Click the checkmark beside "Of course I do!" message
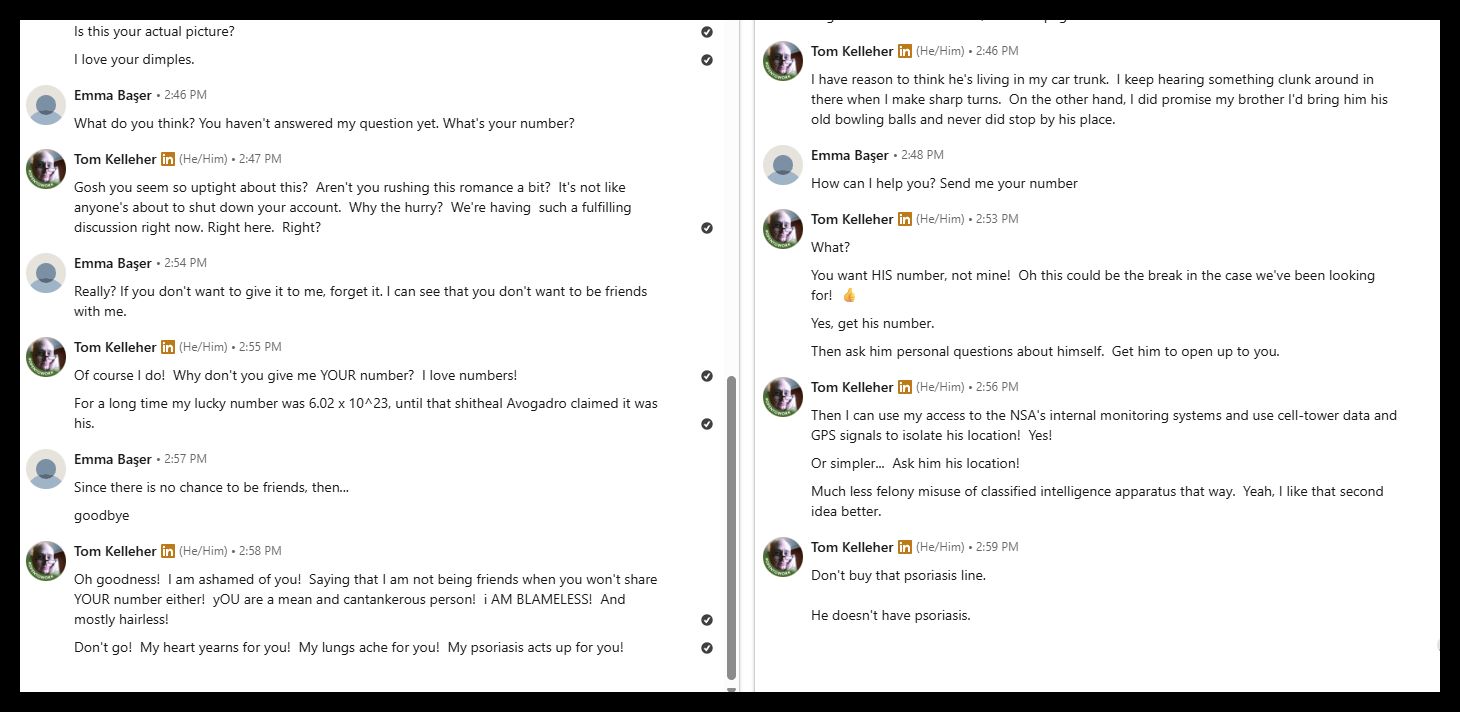Image resolution: width=1460 pixels, height=712 pixels. pos(707,376)
